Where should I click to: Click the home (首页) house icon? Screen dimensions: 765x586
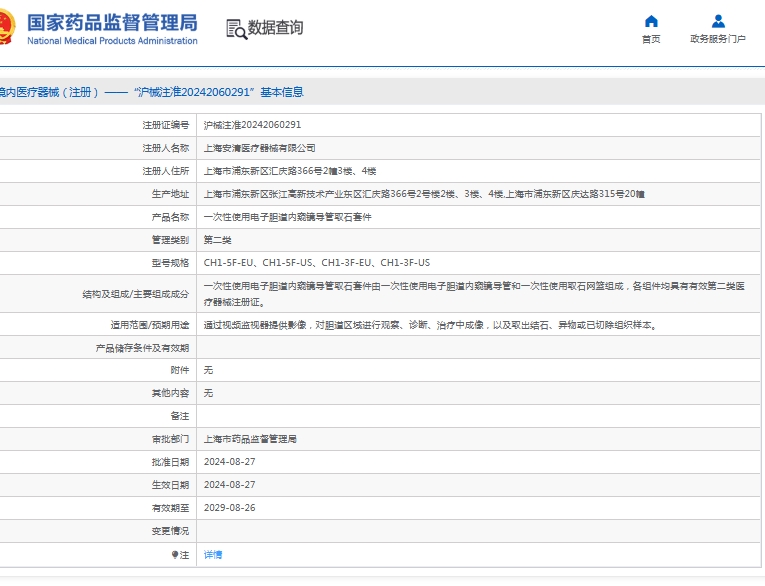coord(651,21)
